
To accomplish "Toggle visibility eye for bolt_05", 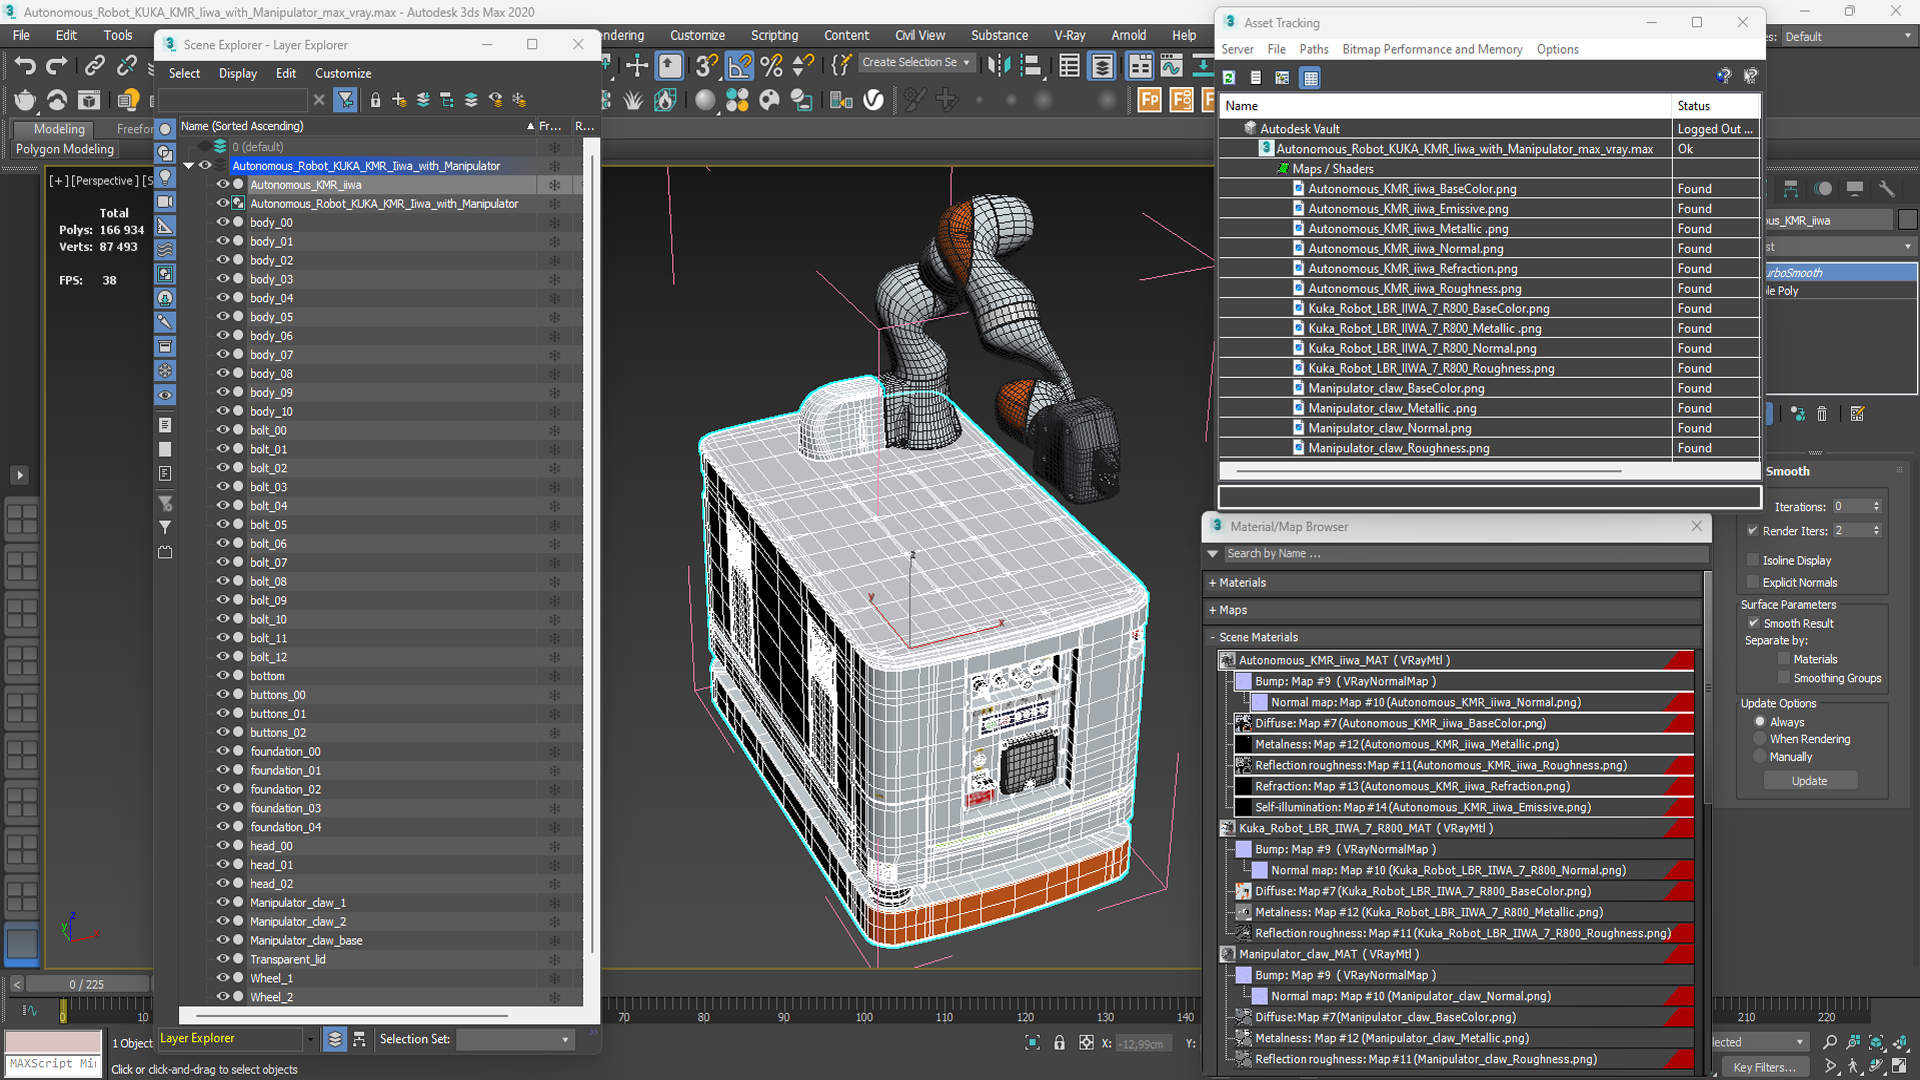I will click(x=223, y=524).
